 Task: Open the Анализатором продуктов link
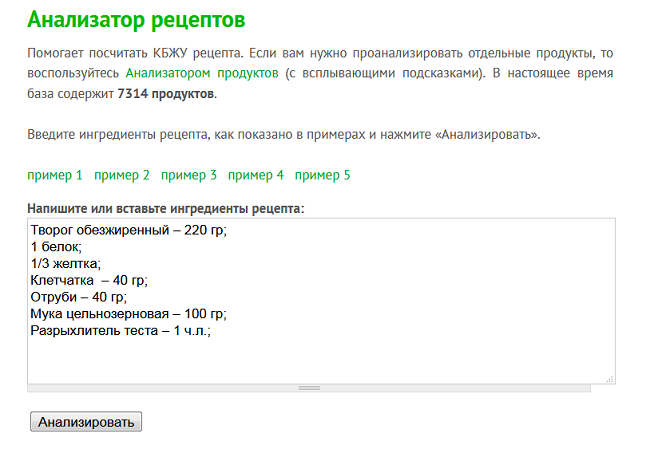202,73
